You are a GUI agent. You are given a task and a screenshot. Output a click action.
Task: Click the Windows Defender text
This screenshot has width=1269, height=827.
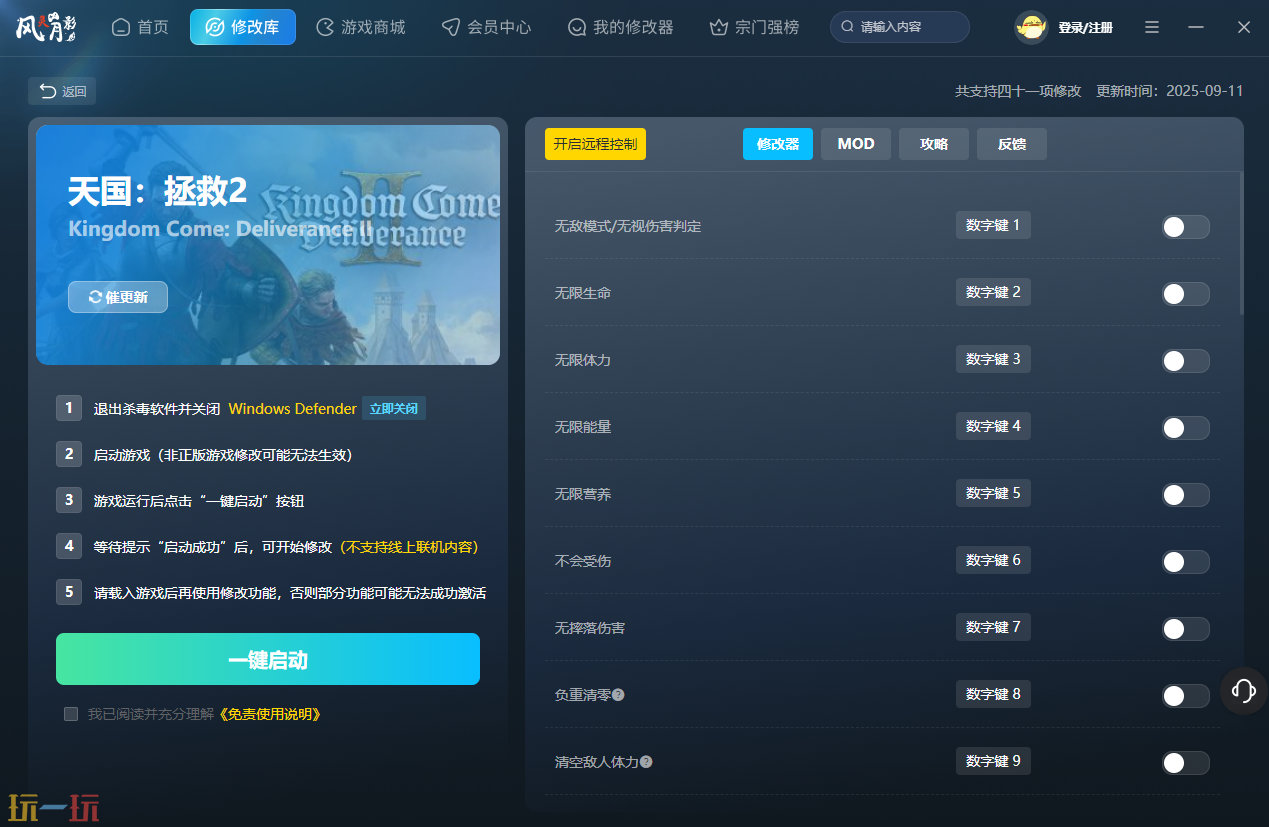(292, 408)
